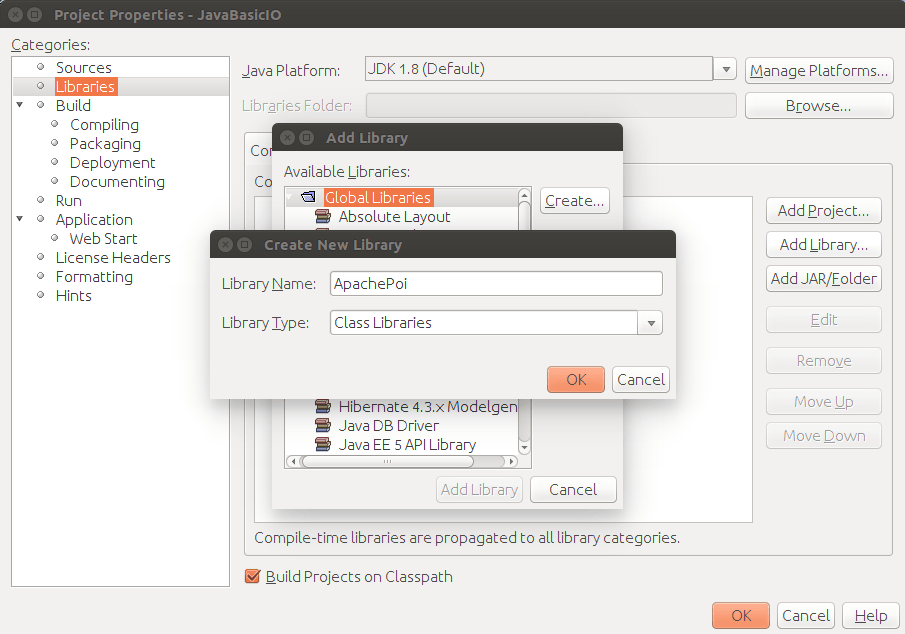Select the License Headers category
The image size is (905, 634).
pos(113,257)
